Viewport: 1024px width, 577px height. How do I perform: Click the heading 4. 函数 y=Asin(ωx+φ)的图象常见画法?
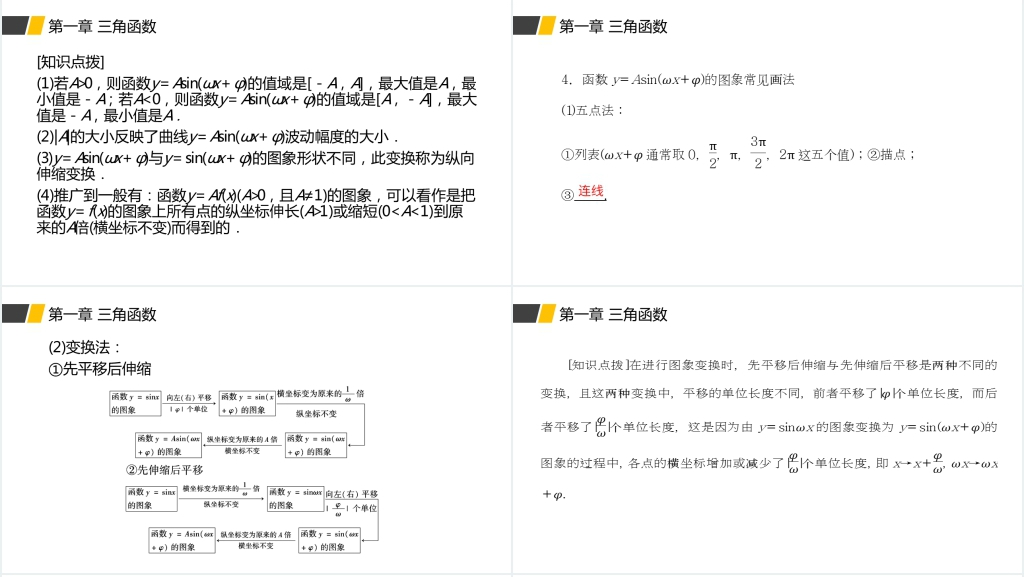[x=678, y=80]
